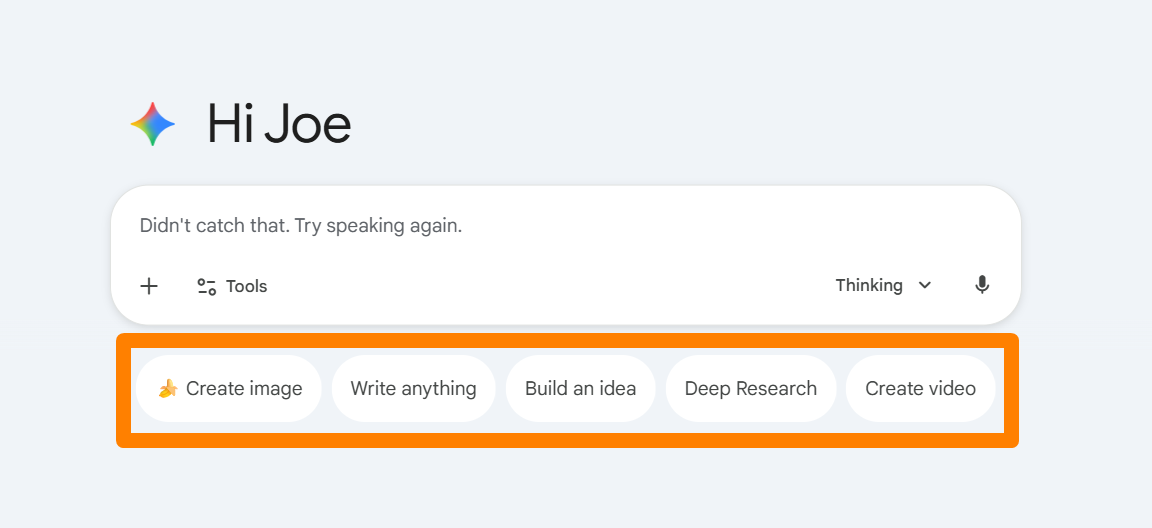
Task: Click the Tools sliders icon
Action: point(207,287)
